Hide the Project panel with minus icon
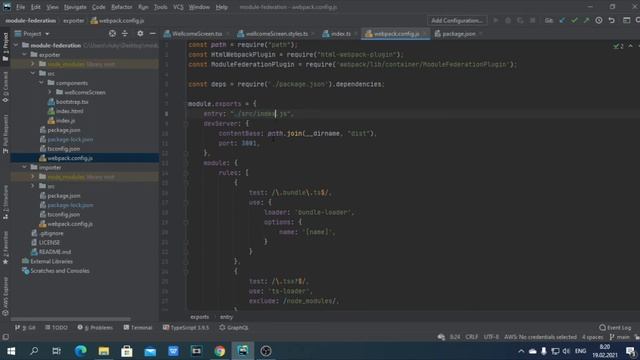640x360 pixels. coord(152,34)
